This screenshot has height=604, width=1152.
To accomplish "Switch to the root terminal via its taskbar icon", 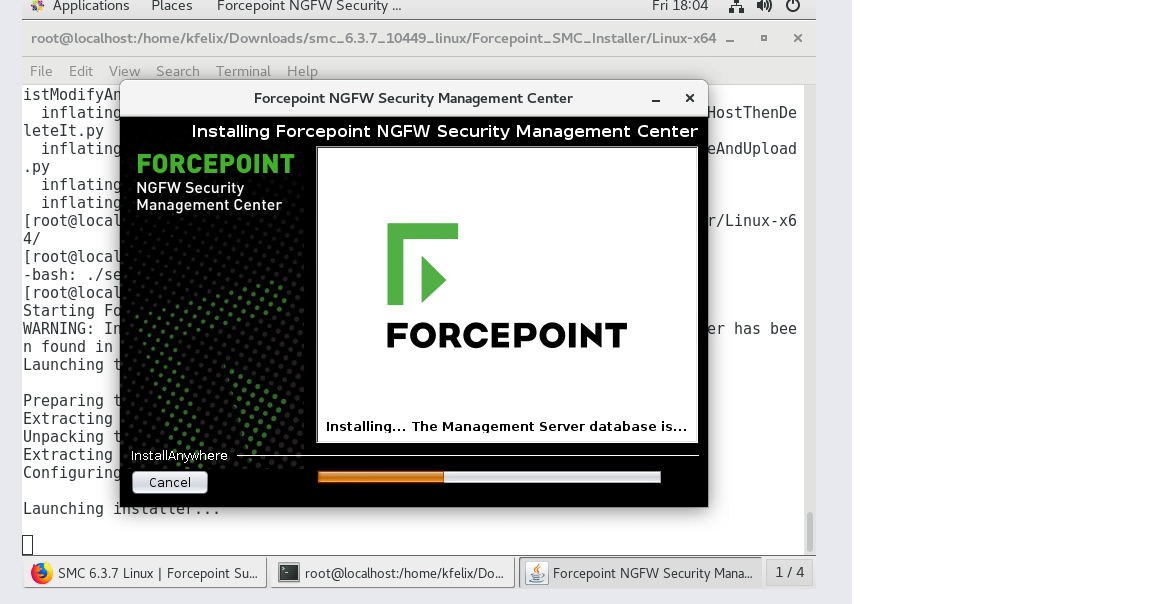I will point(392,572).
